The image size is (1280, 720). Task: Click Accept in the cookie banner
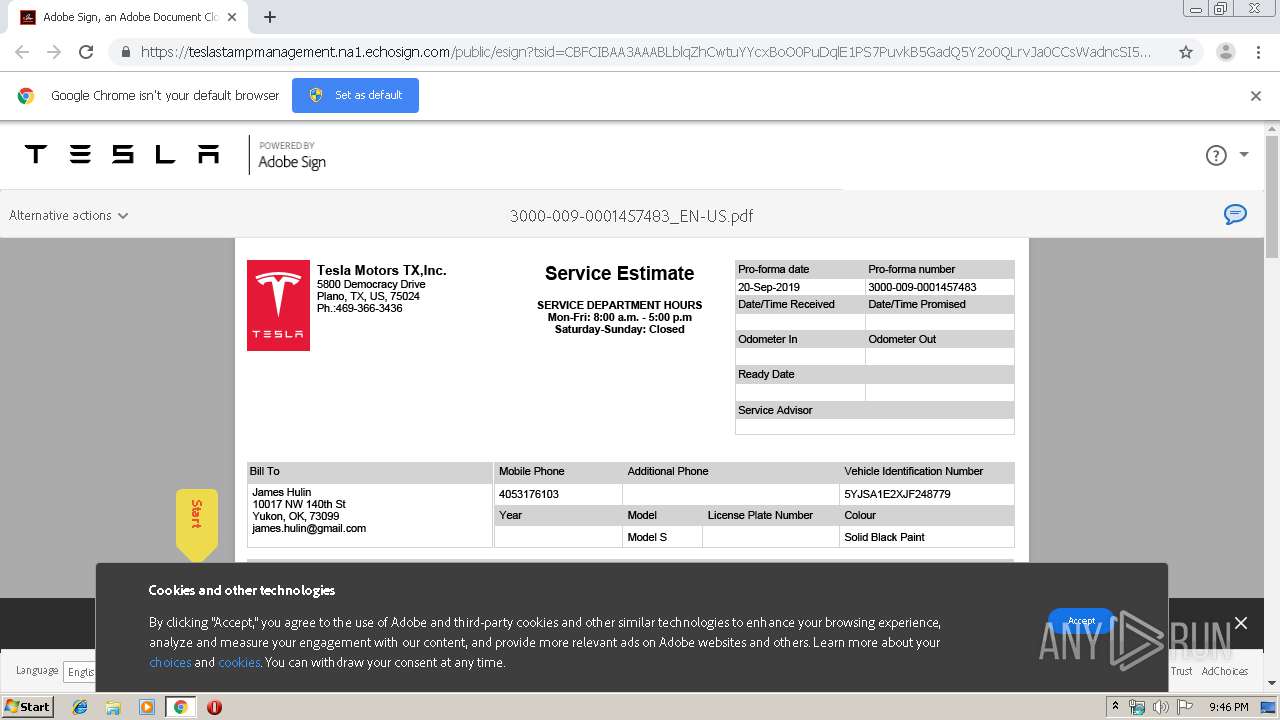(1081, 621)
